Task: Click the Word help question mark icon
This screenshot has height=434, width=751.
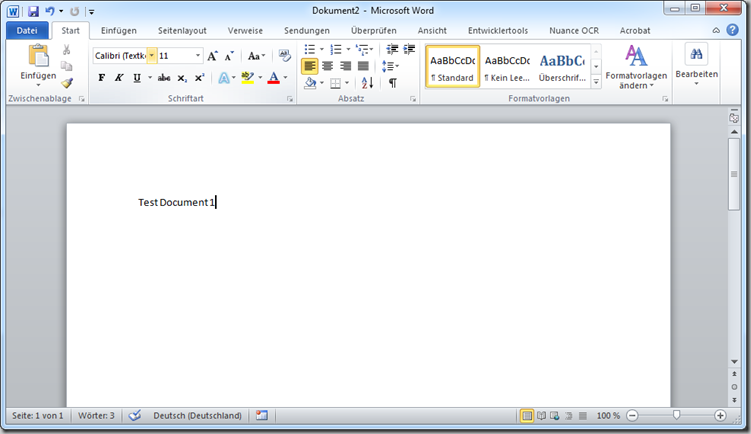Action: (732, 30)
